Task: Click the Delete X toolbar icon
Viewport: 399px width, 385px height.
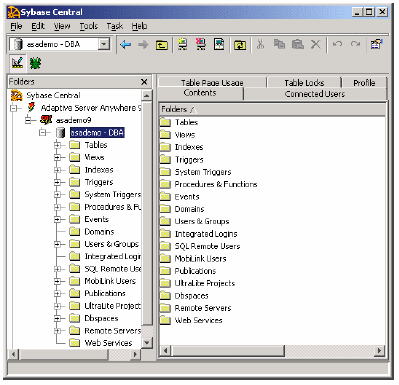Action: point(315,44)
